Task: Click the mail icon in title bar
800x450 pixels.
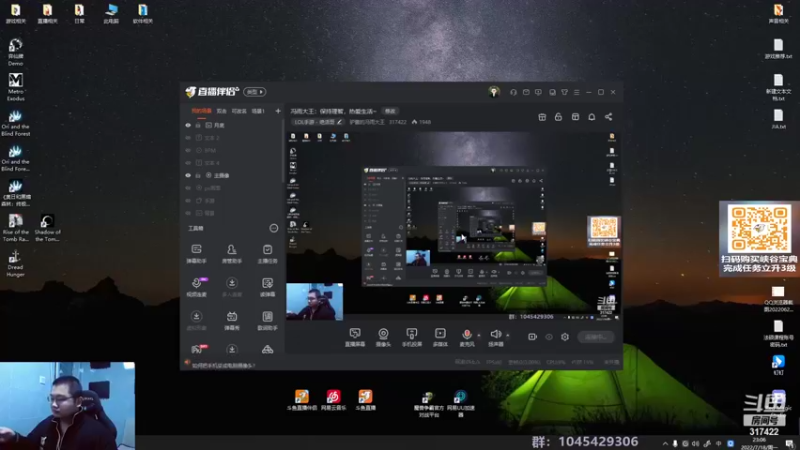Action: pyautogui.click(x=526, y=92)
